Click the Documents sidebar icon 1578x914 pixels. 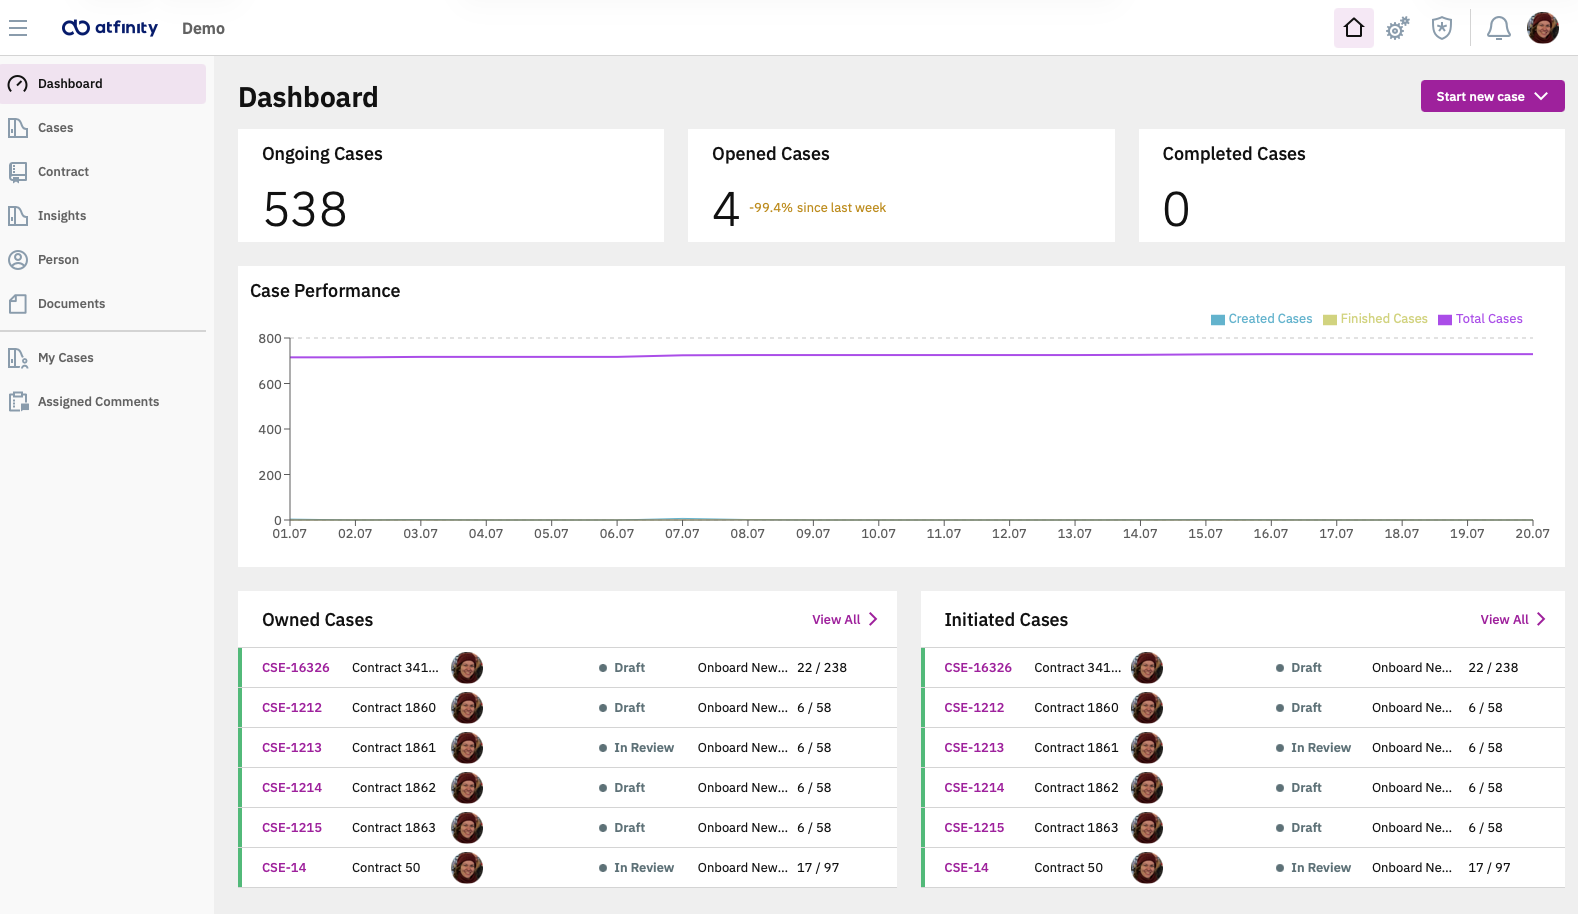point(18,304)
